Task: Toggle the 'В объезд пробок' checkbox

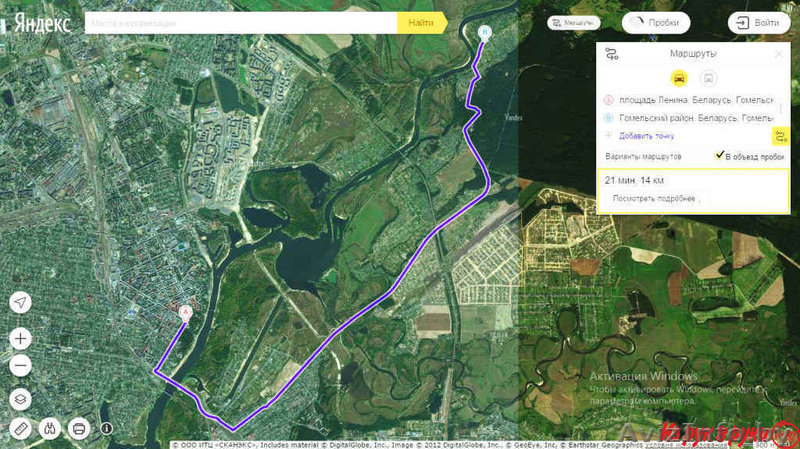Action: 719,156
